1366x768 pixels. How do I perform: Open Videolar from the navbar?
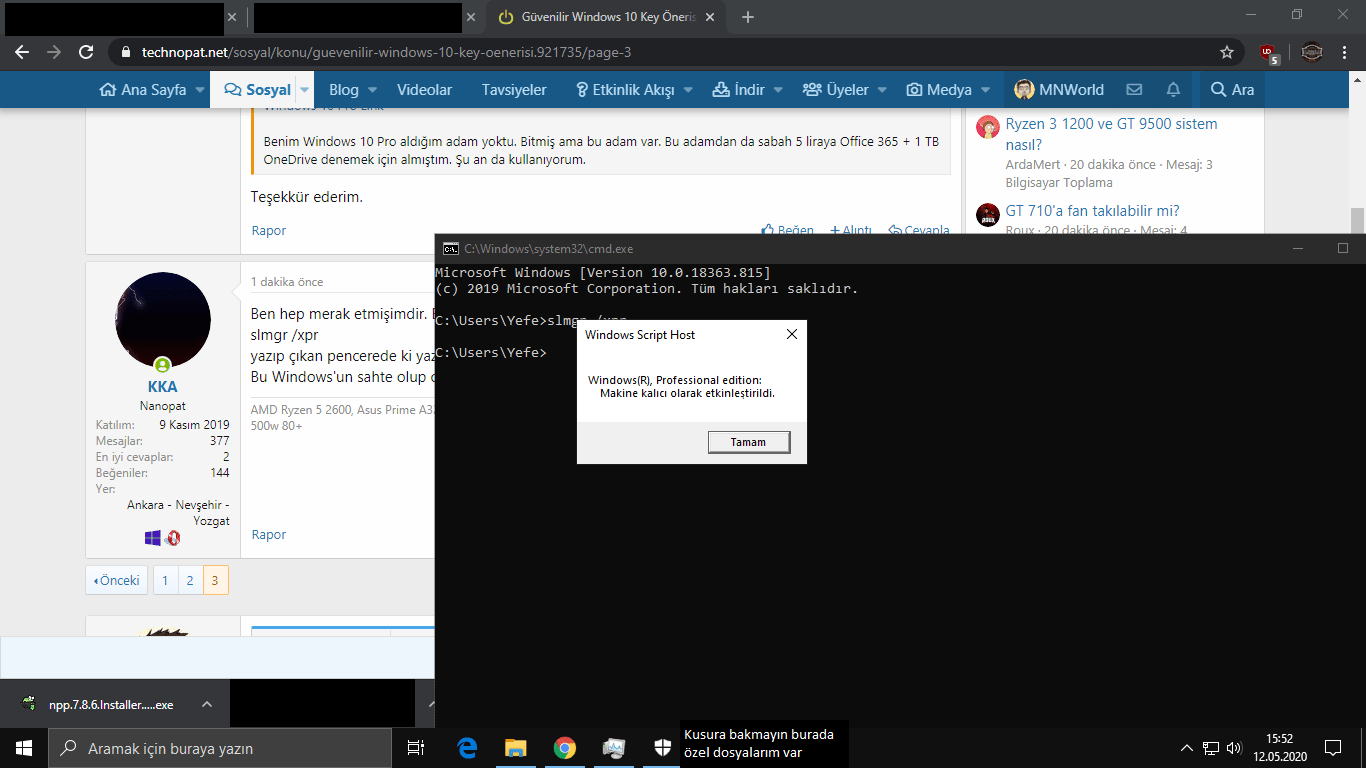click(x=424, y=89)
